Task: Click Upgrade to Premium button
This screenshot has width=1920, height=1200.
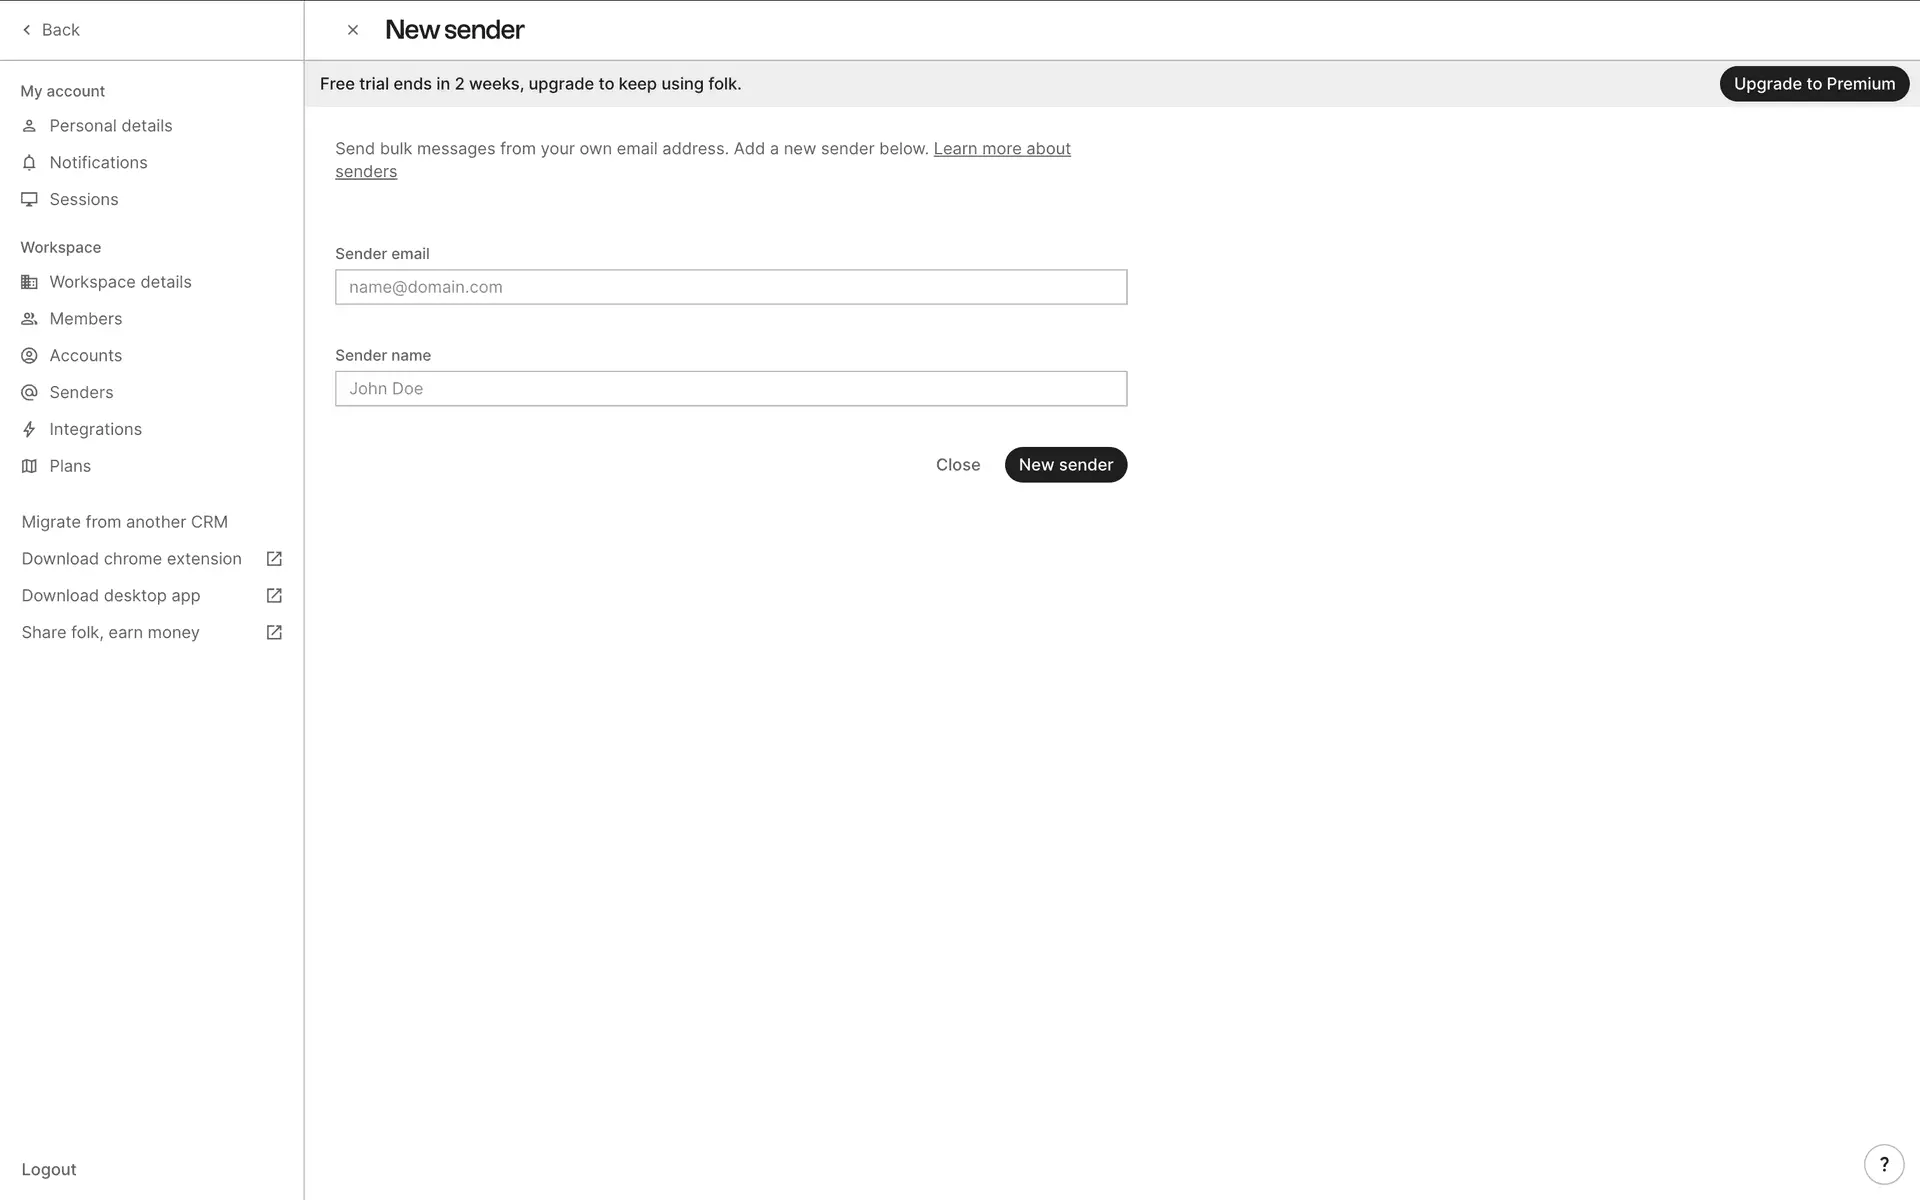Action: click(x=1813, y=84)
